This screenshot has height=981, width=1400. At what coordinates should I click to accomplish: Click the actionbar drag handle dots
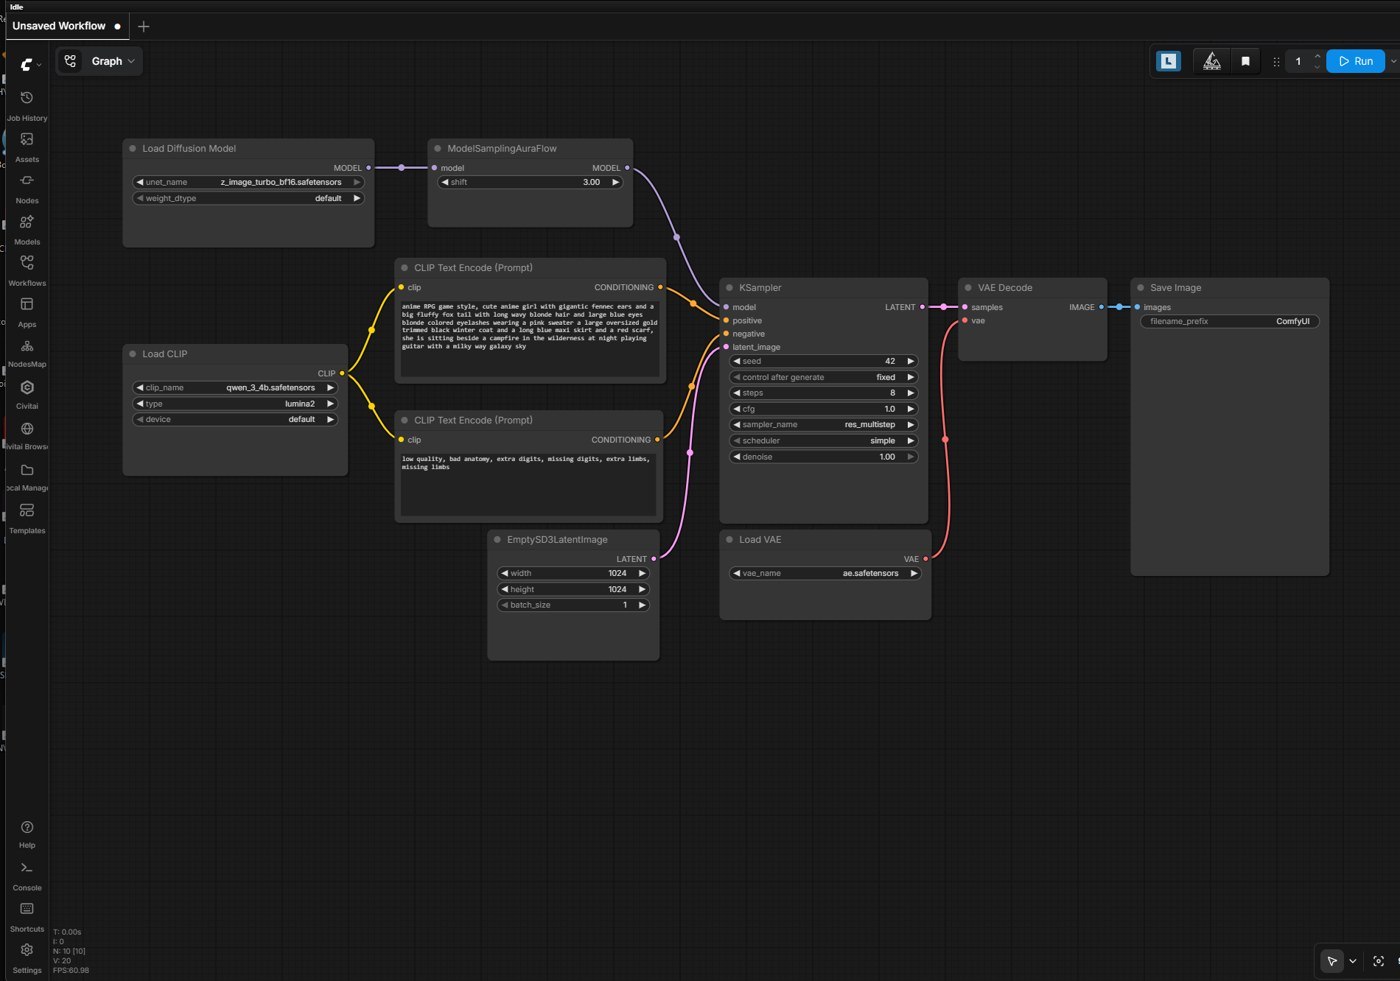click(1276, 62)
